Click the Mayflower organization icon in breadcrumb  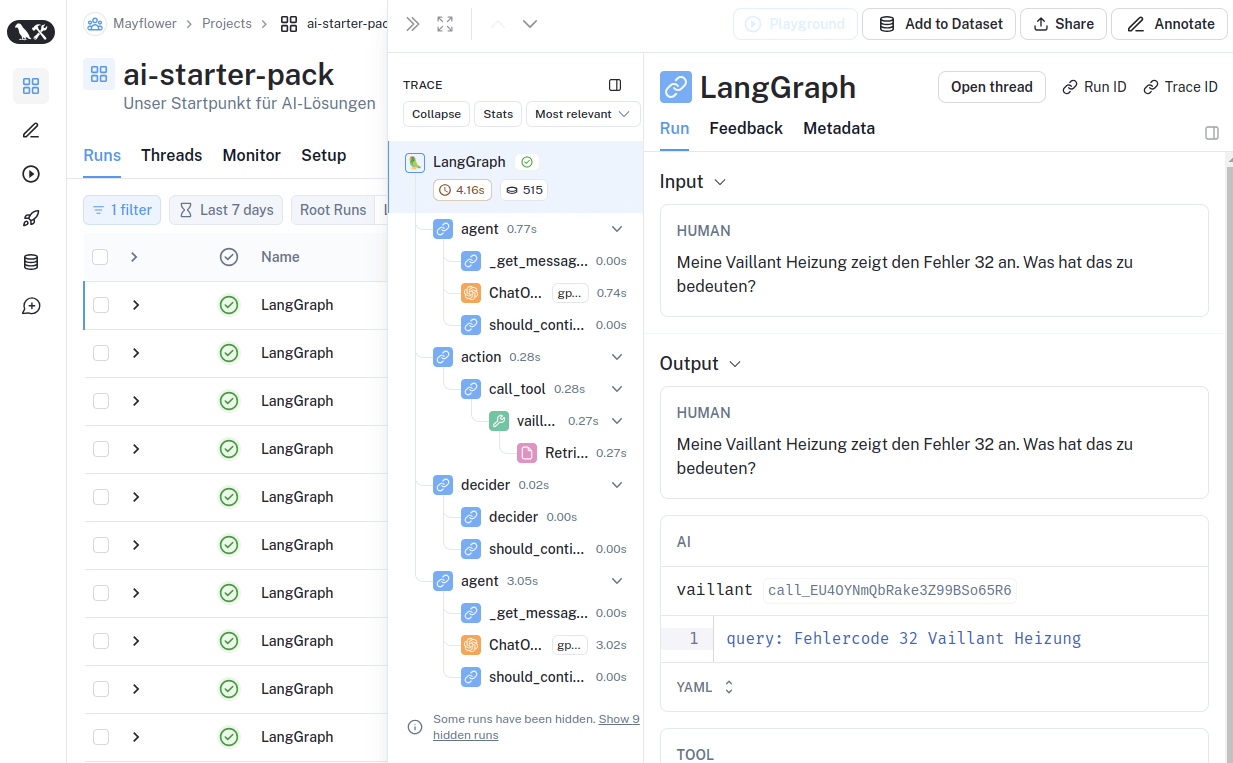(95, 23)
